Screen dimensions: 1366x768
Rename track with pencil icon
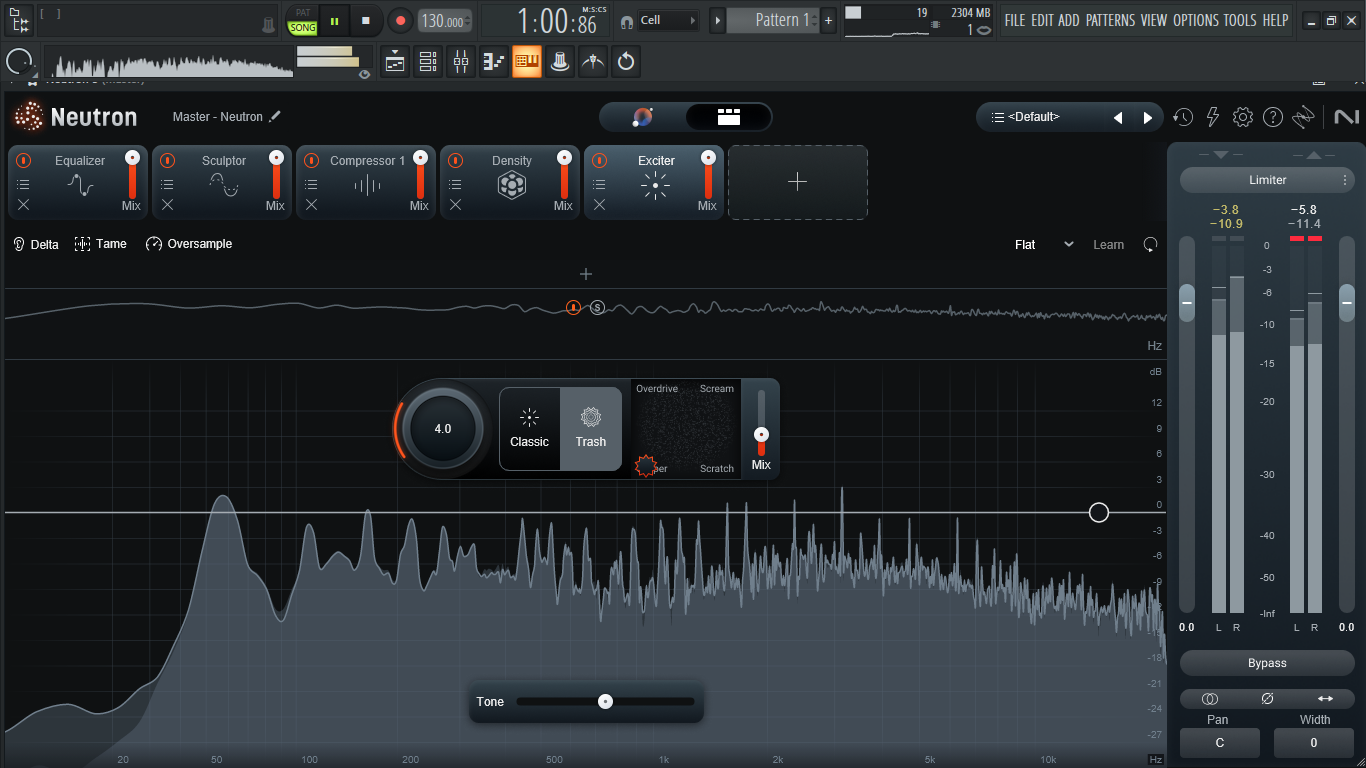[275, 116]
